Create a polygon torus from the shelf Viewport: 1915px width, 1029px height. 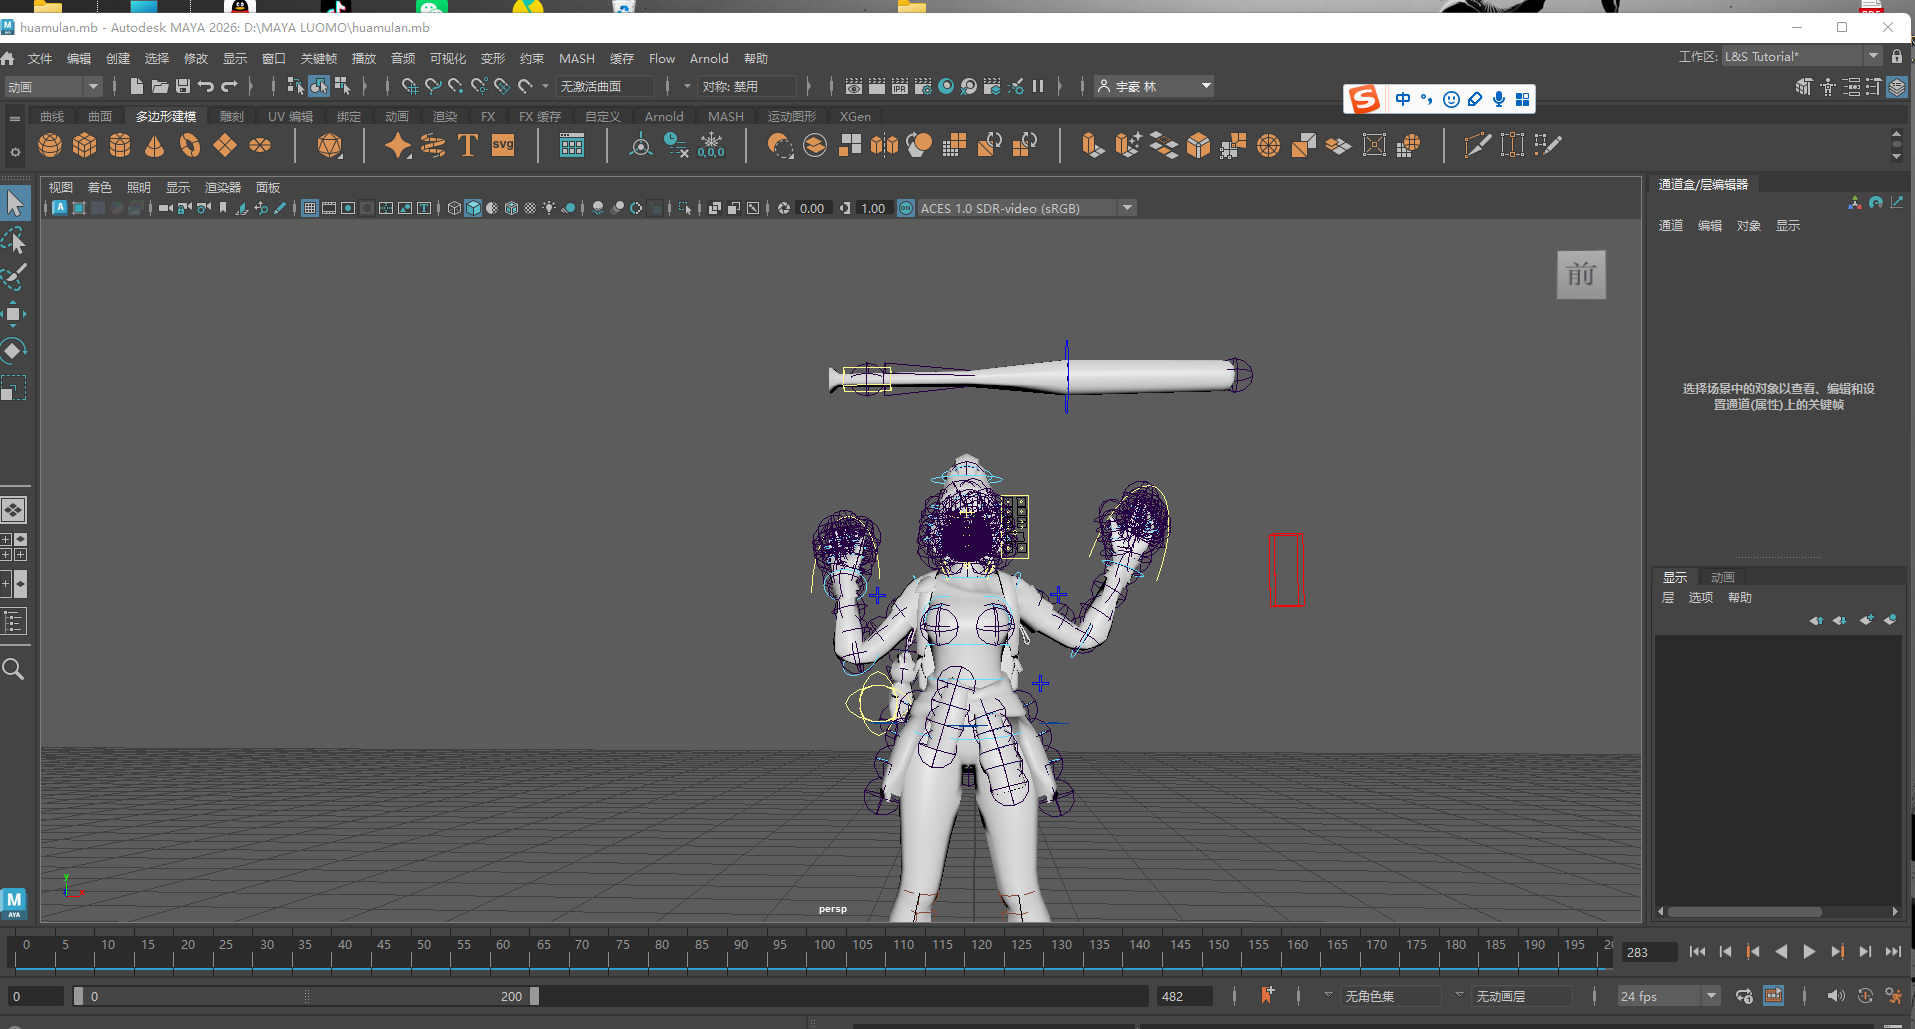tap(190, 146)
